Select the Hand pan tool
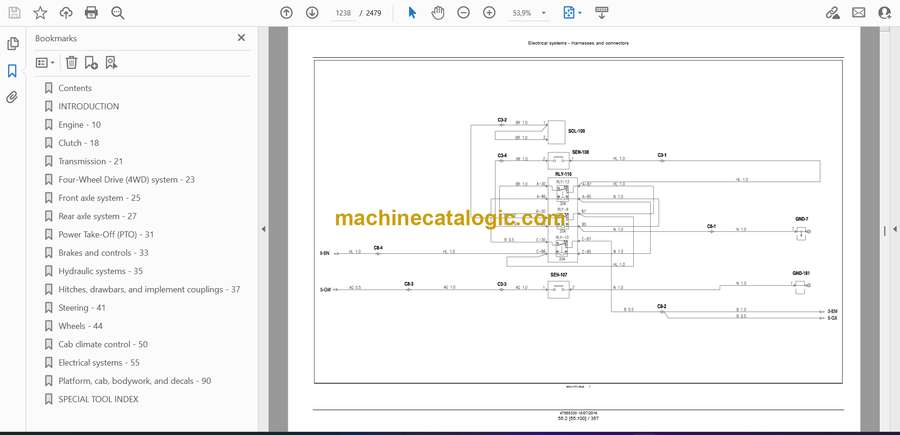 pyautogui.click(x=437, y=13)
